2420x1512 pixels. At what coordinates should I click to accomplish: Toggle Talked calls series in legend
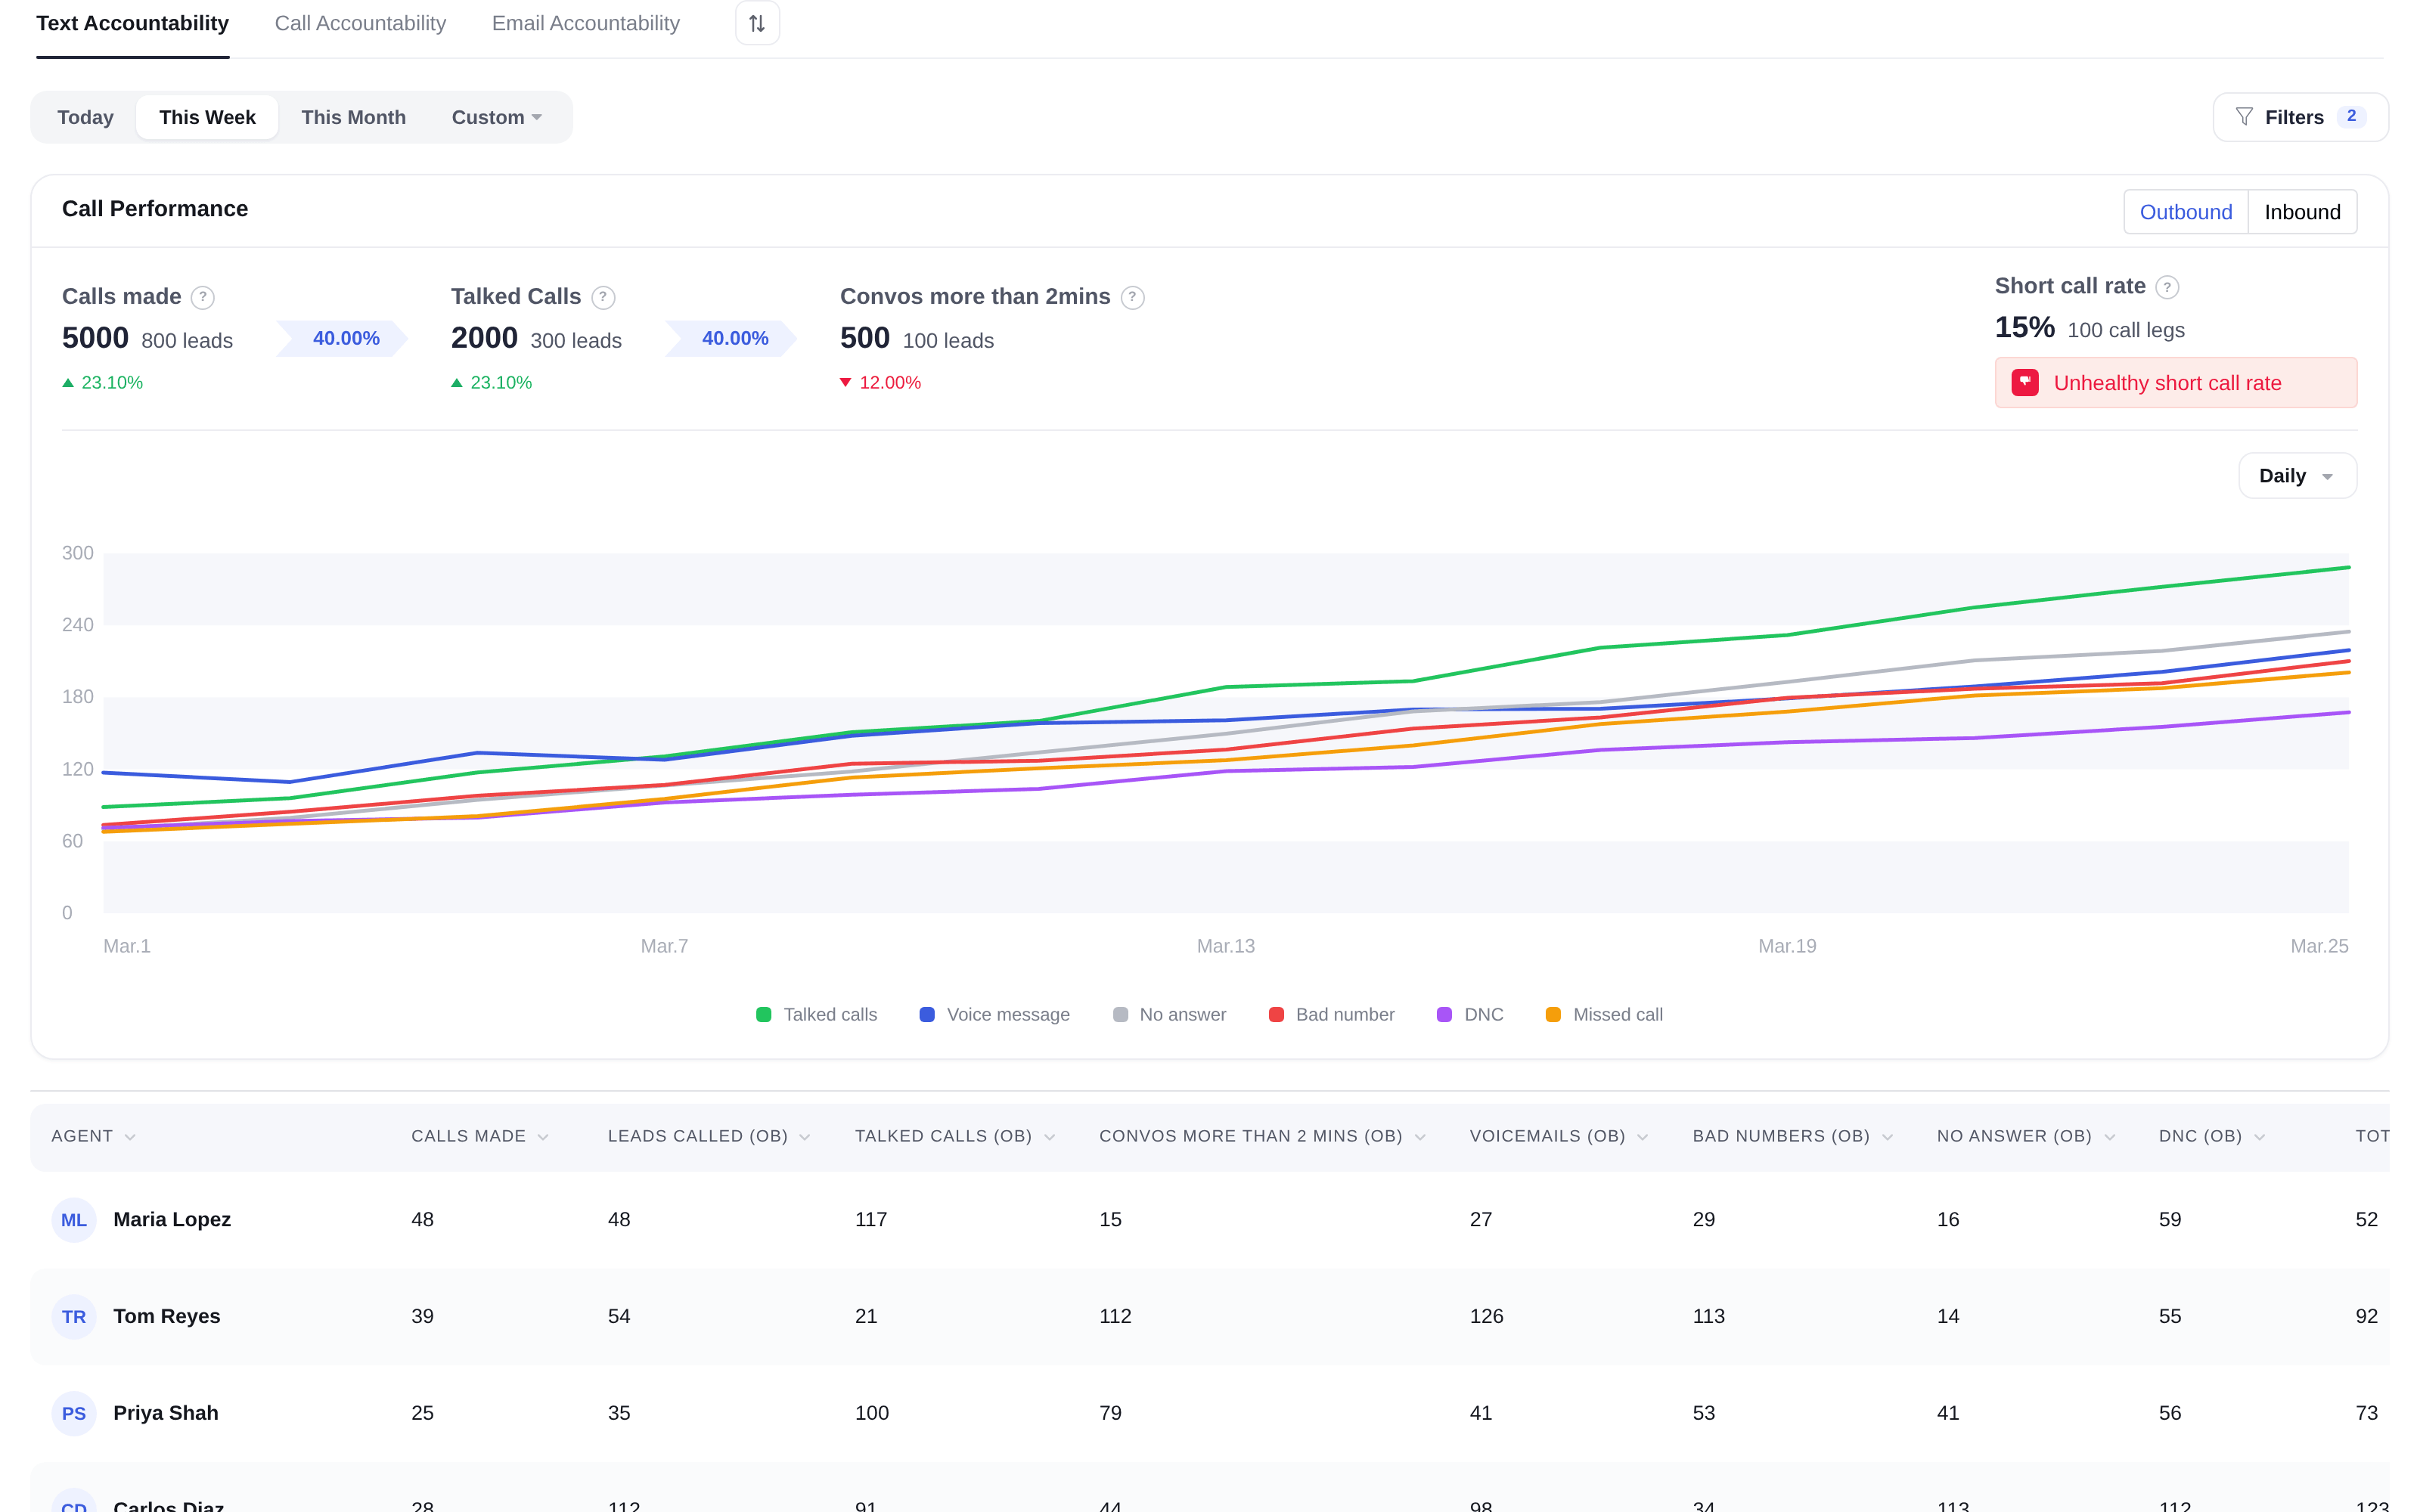tap(816, 1015)
